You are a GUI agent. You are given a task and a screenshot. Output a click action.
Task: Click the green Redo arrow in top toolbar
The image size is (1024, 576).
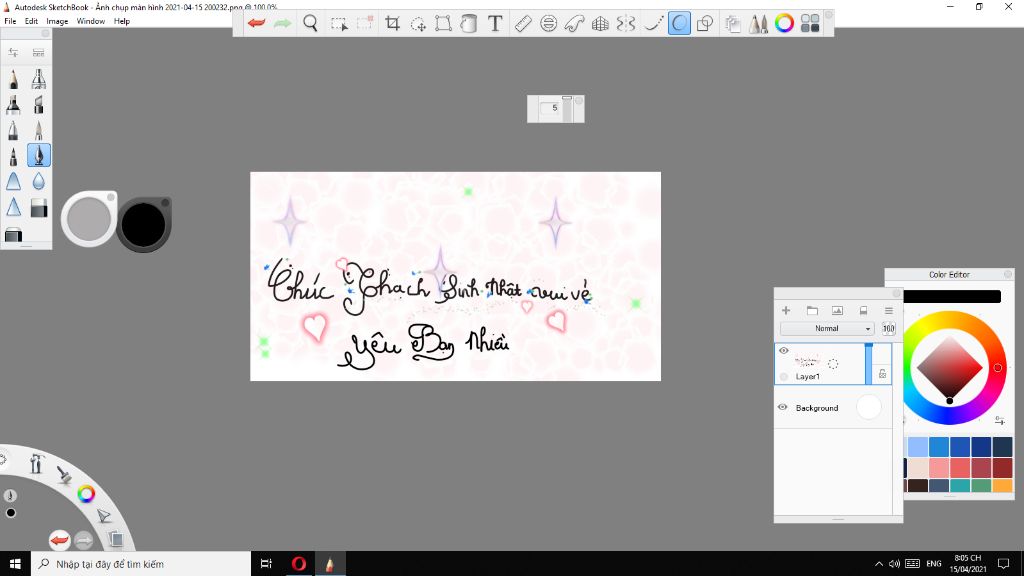[x=283, y=24]
